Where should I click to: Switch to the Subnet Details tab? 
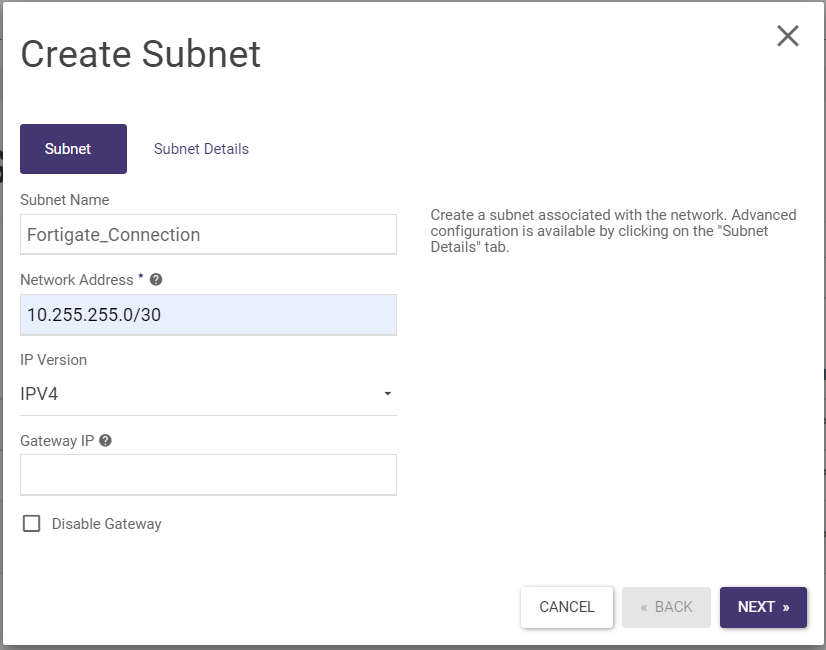(201, 149)
